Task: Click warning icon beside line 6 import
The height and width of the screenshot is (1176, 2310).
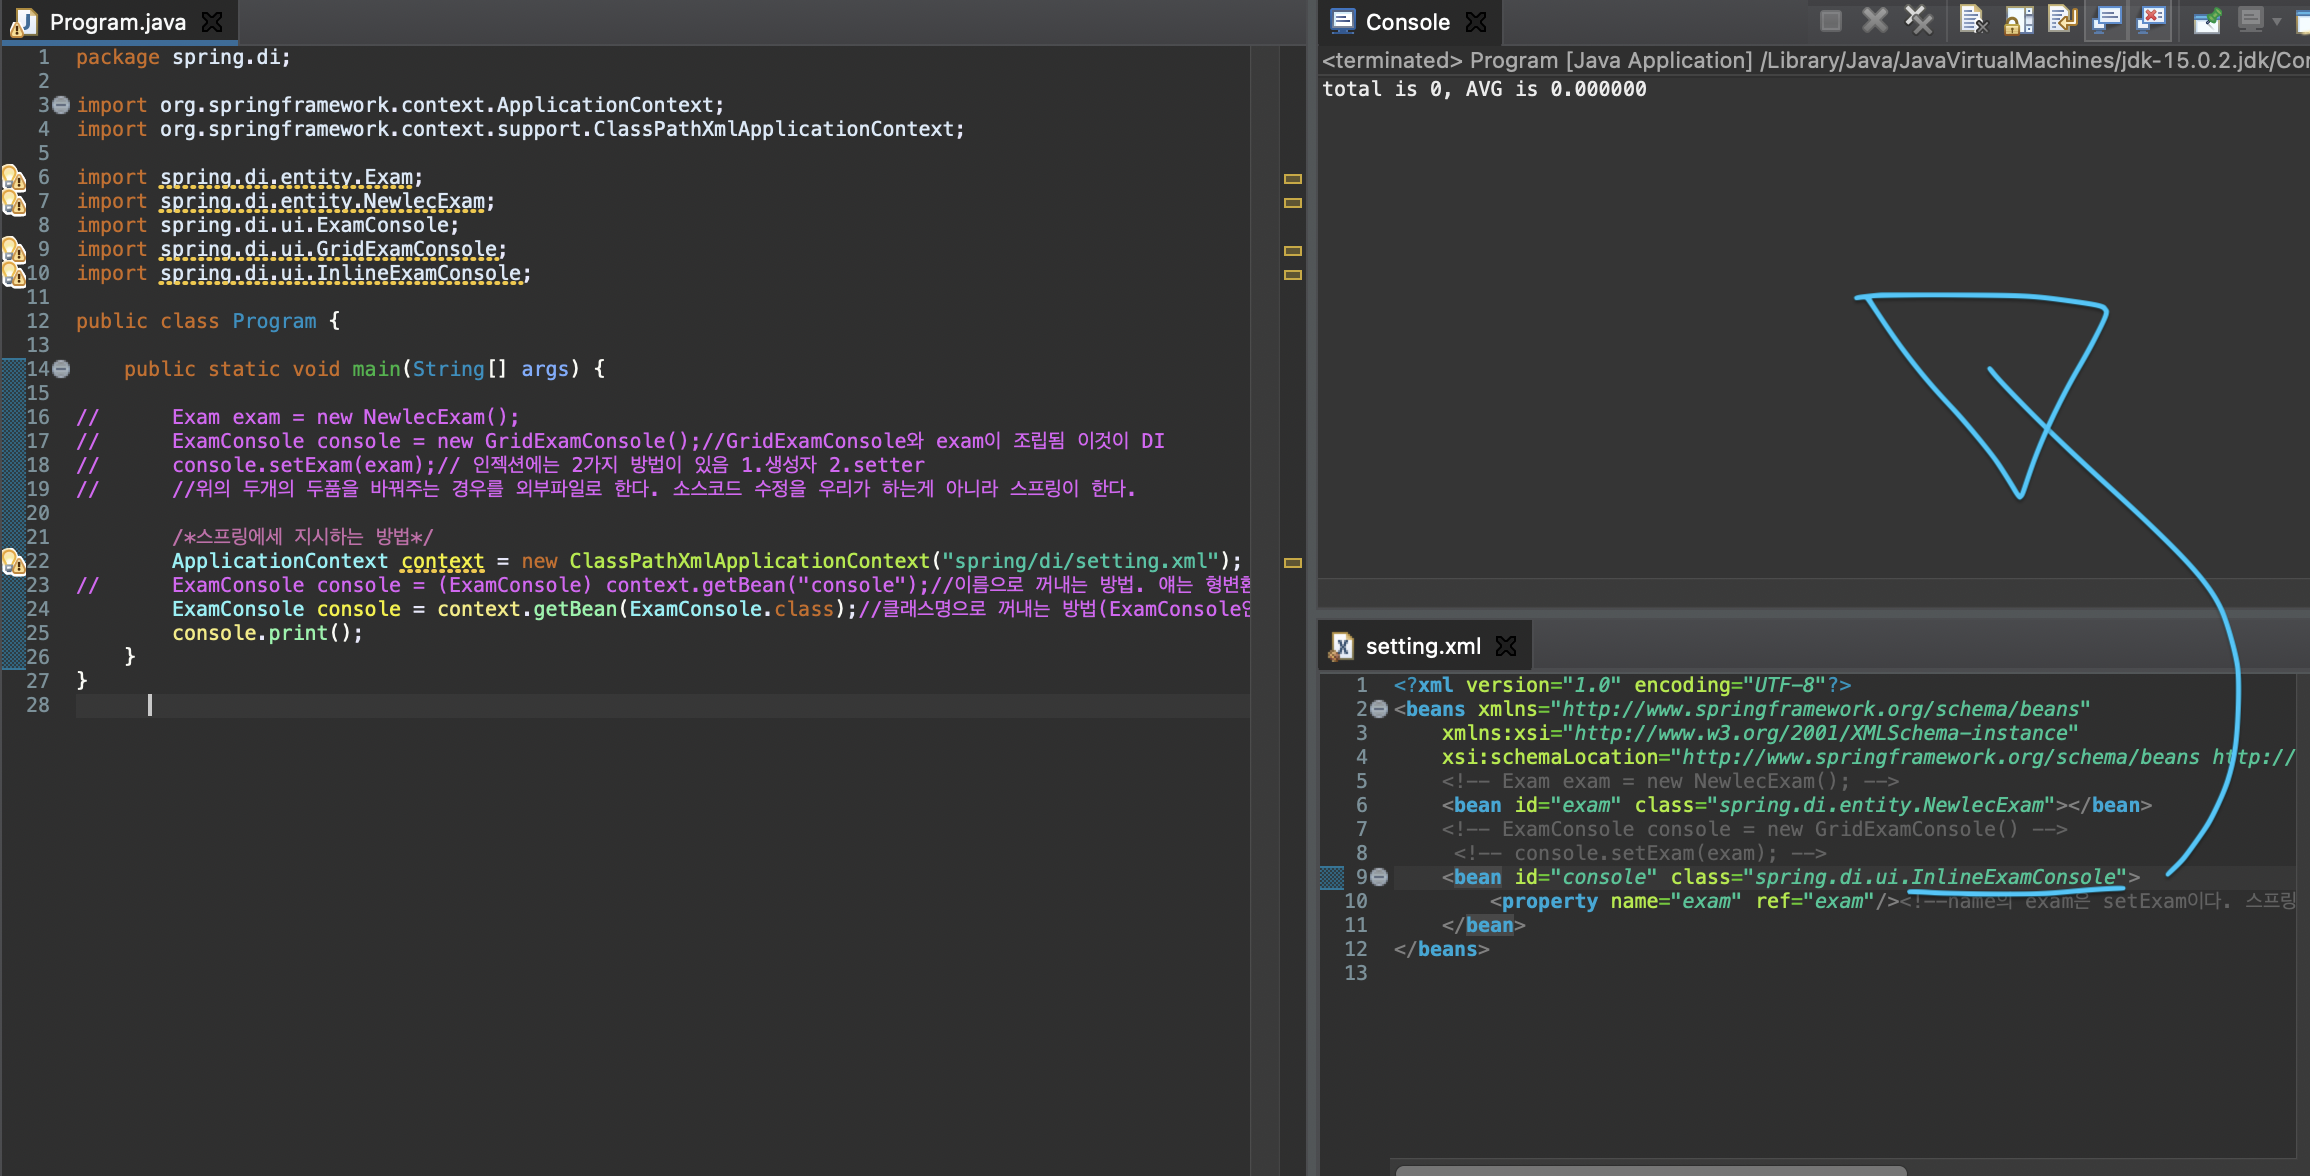Action: coord(13,178)
